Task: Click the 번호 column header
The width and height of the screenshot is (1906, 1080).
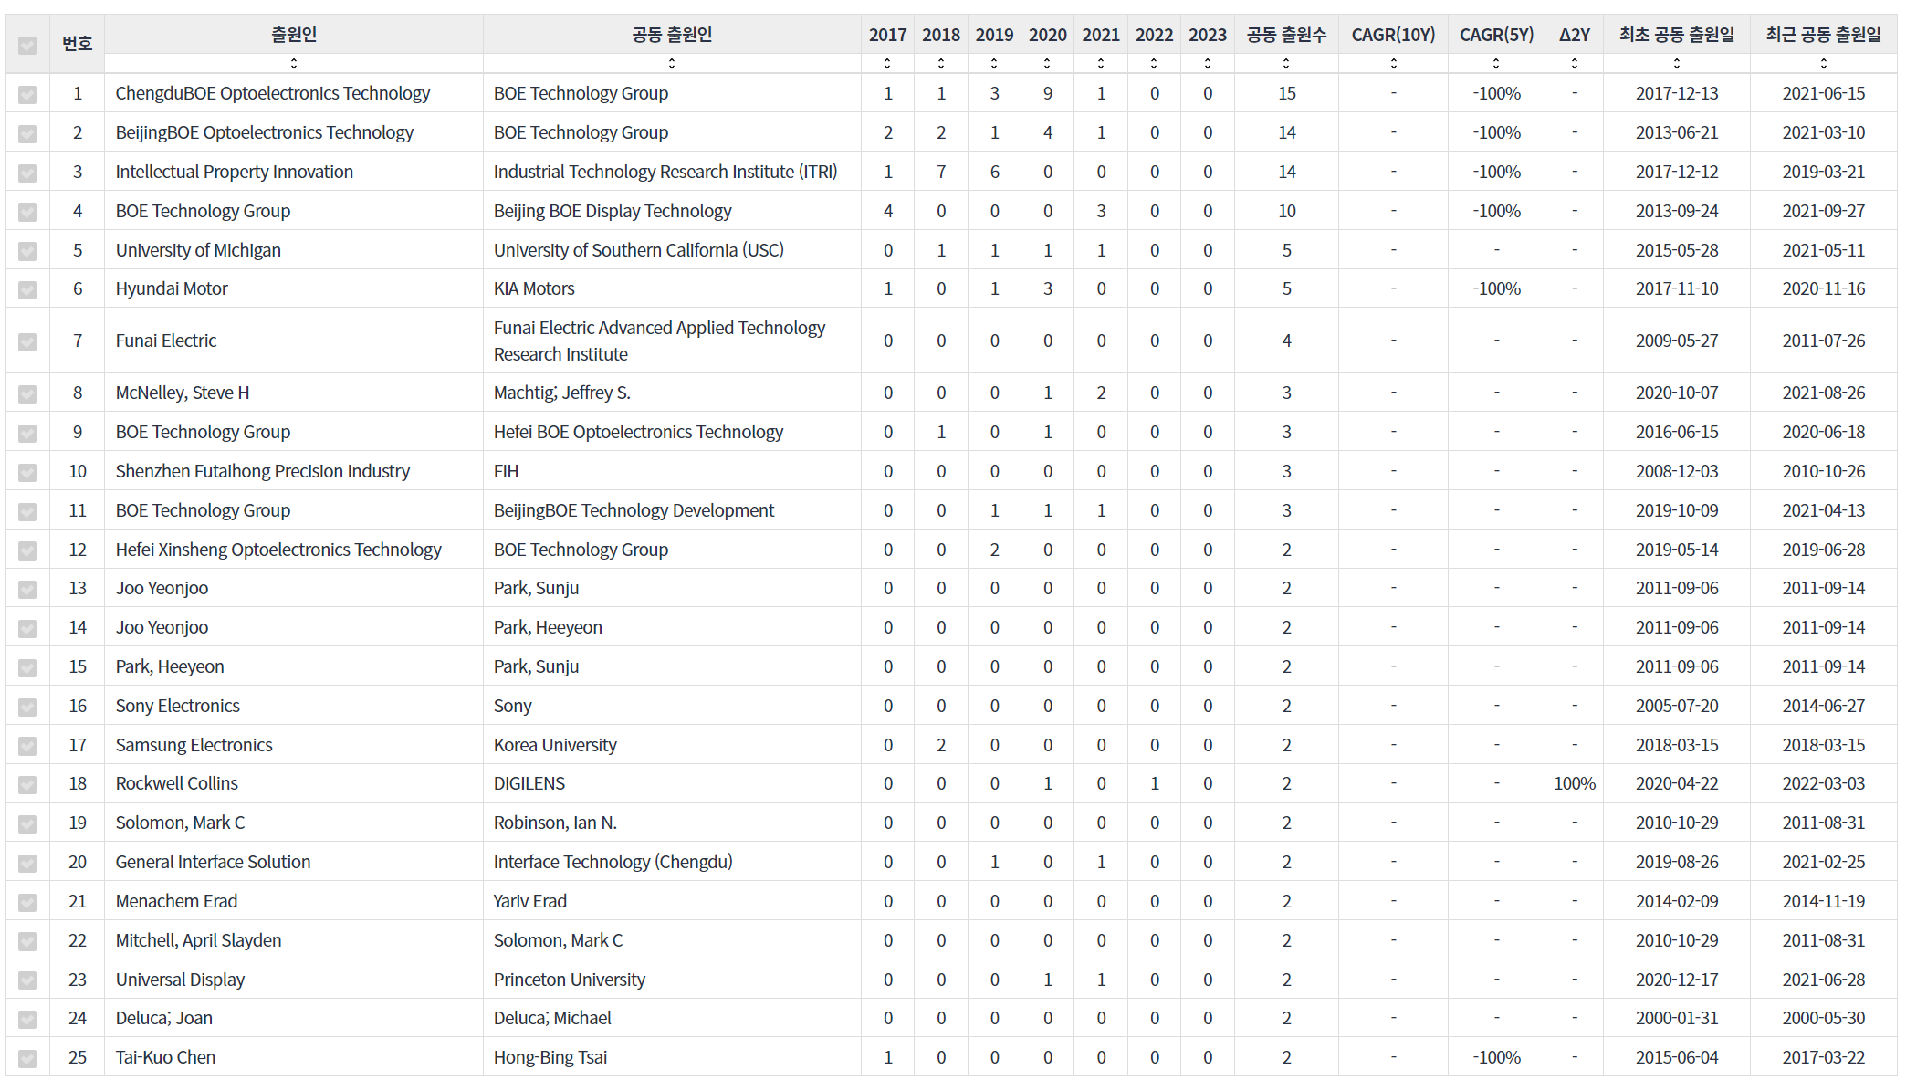Action: coord(77,43)
